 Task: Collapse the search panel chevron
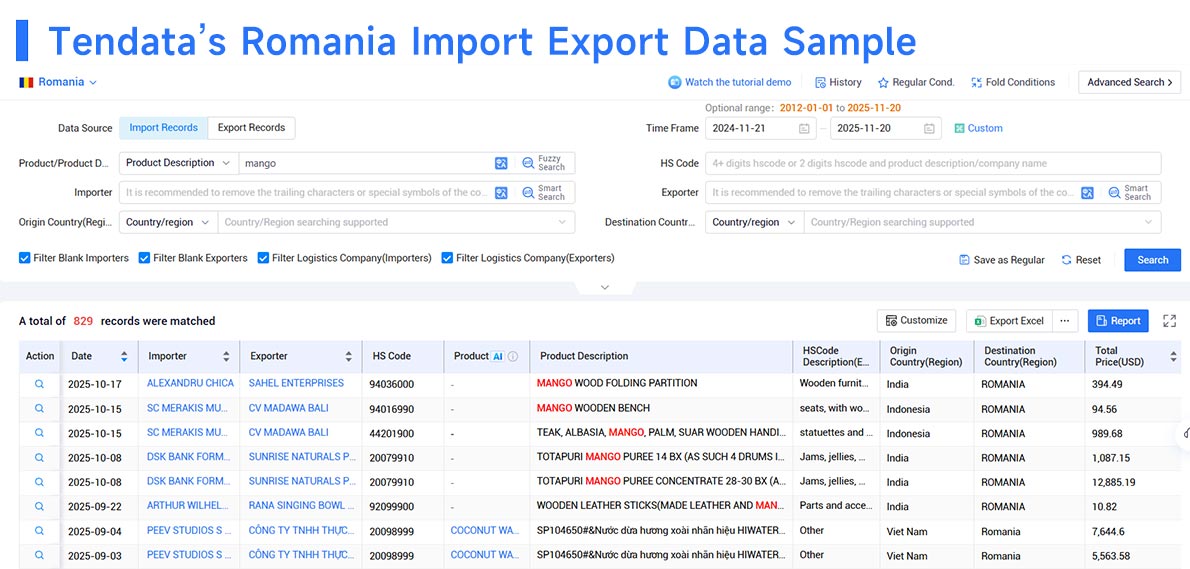click(605, 288)
